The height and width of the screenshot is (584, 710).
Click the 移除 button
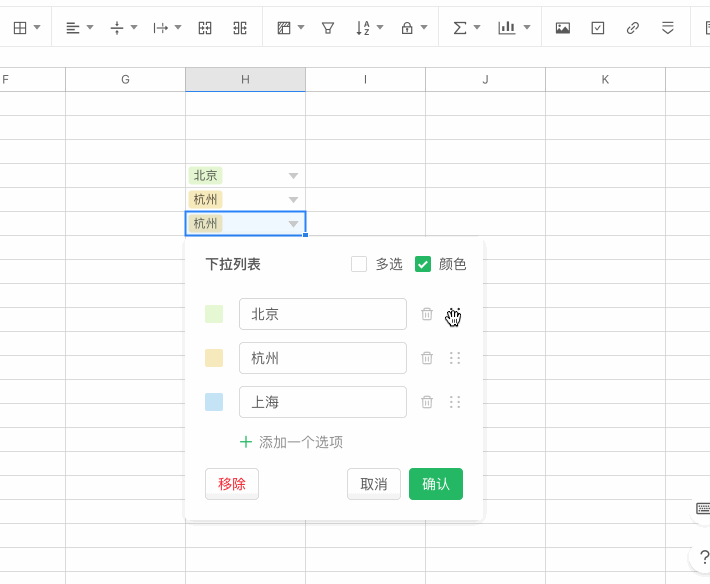(x=232, y=484)
